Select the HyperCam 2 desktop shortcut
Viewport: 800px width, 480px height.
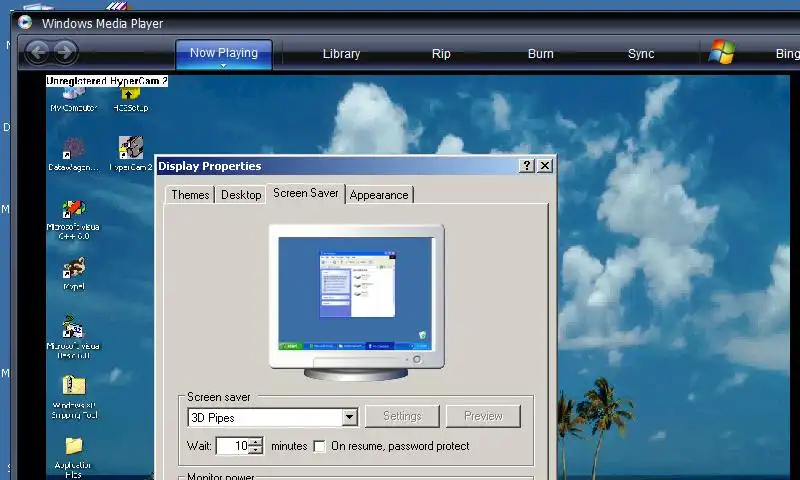click(131, 153)
